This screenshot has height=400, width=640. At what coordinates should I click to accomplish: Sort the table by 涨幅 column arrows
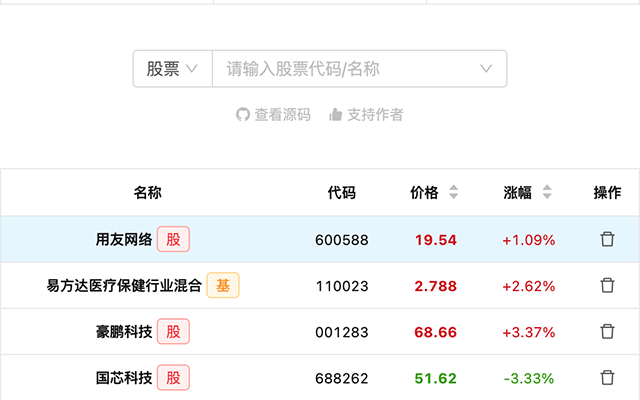pos(547,192)
